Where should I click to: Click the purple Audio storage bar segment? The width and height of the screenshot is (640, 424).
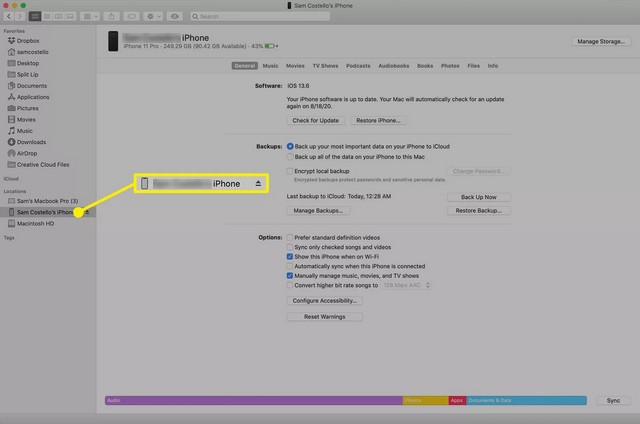click(250, 400)
